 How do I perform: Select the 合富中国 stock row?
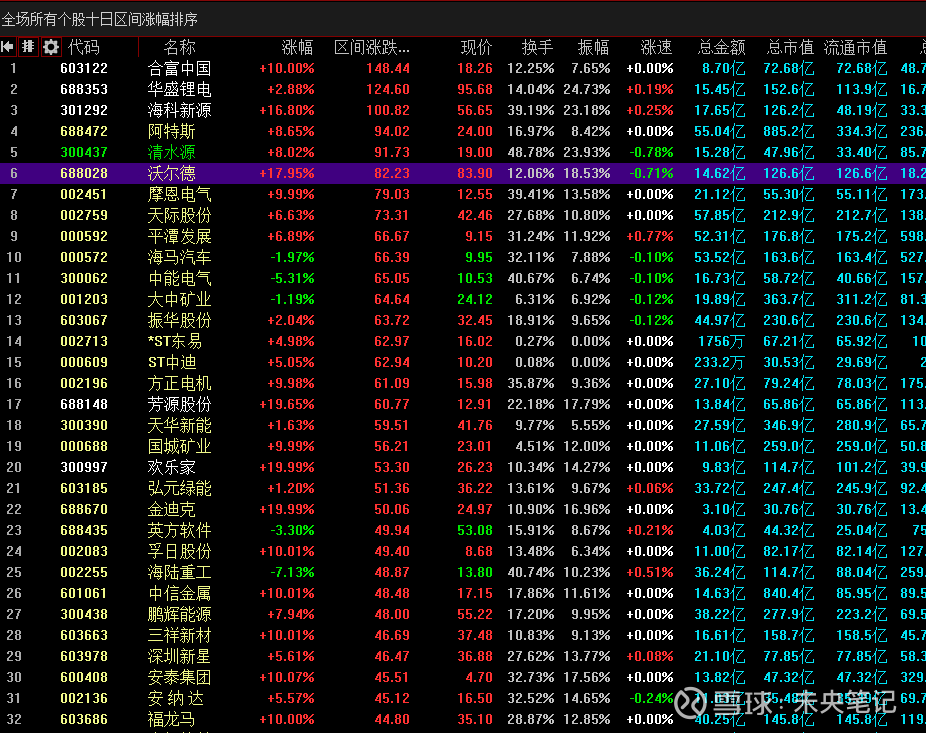180,68
